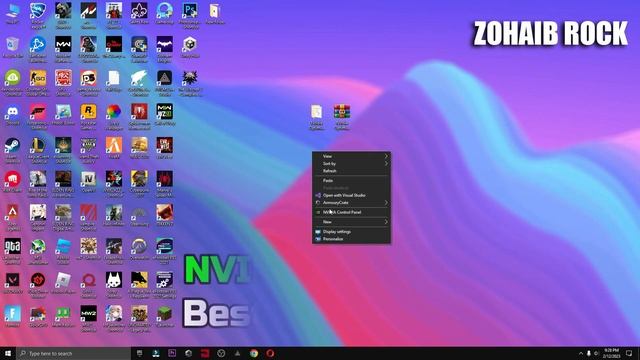
Task: Open NVIDIA Control Panel from the menu
Action: click(x=351, y=212)
